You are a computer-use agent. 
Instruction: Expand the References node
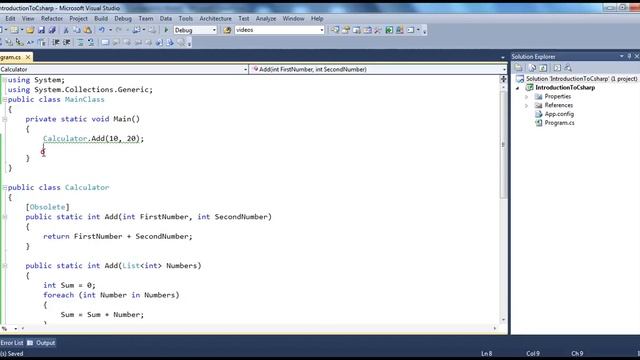527,105
